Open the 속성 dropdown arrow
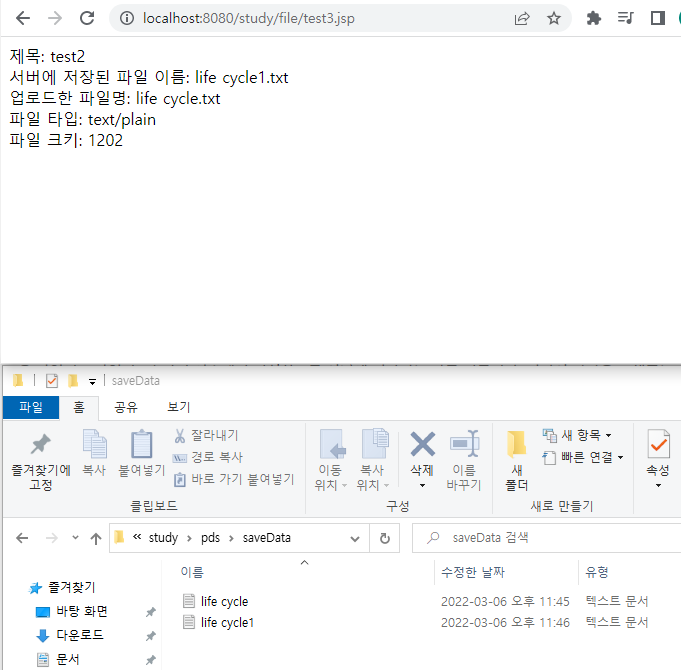This screenshot has width=681, height=670. tap(658, 485)
